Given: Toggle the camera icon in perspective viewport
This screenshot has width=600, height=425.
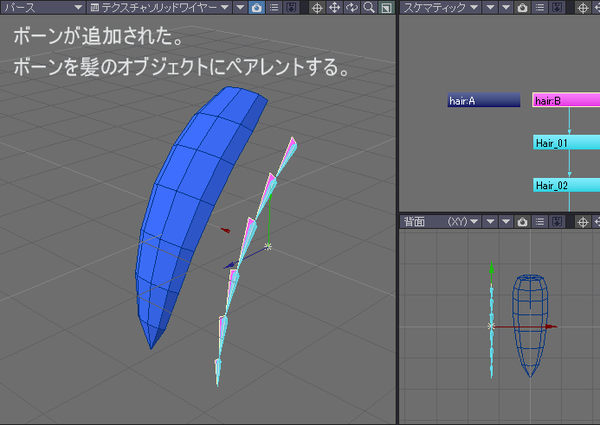Looking at the screenshot, I should [257, 7].
